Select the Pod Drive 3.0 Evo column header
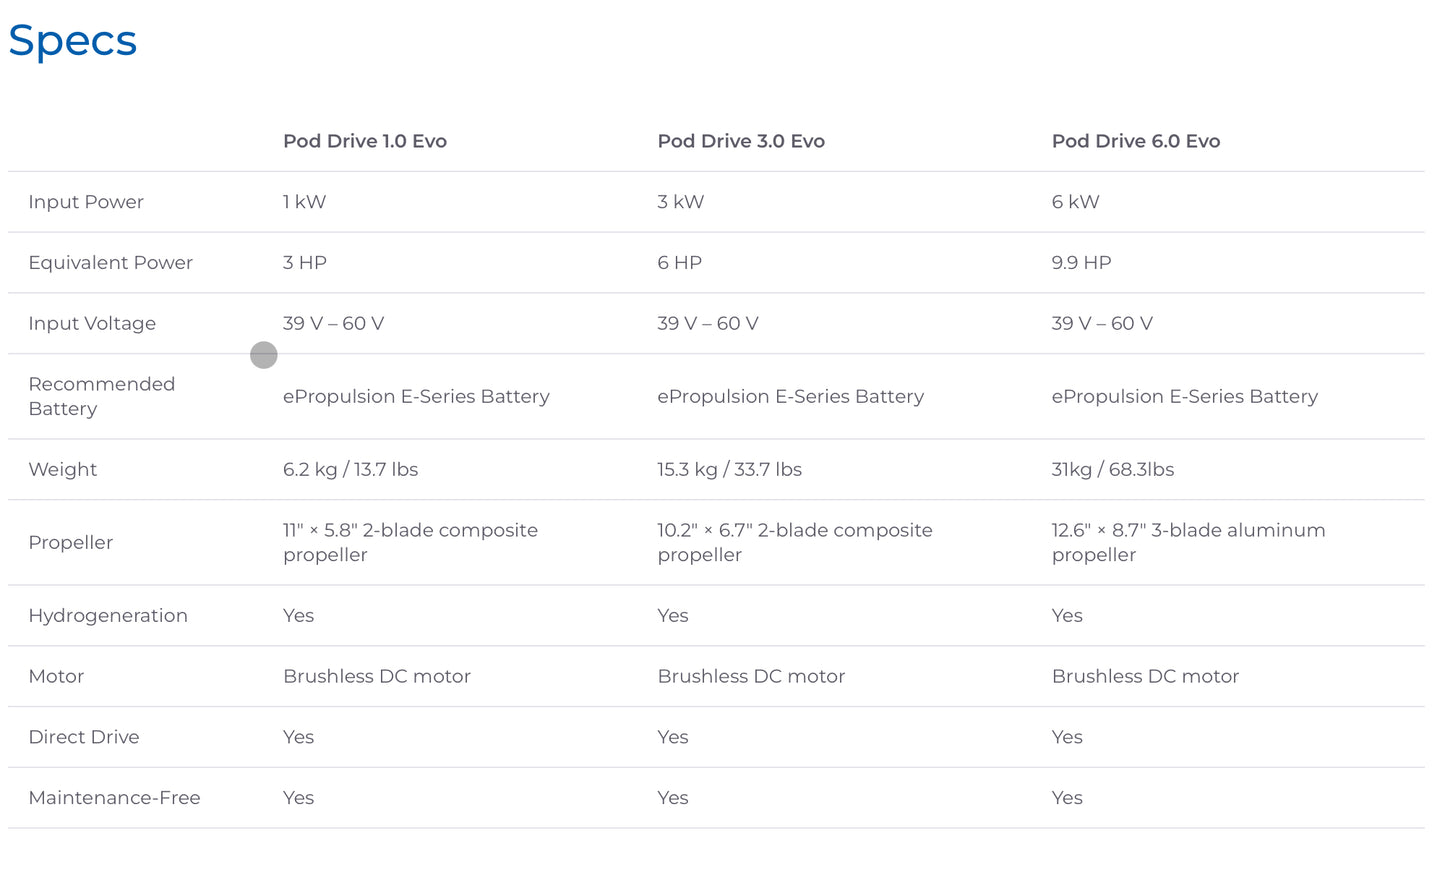Viewport: 1445px width, 875px height. 740,141
